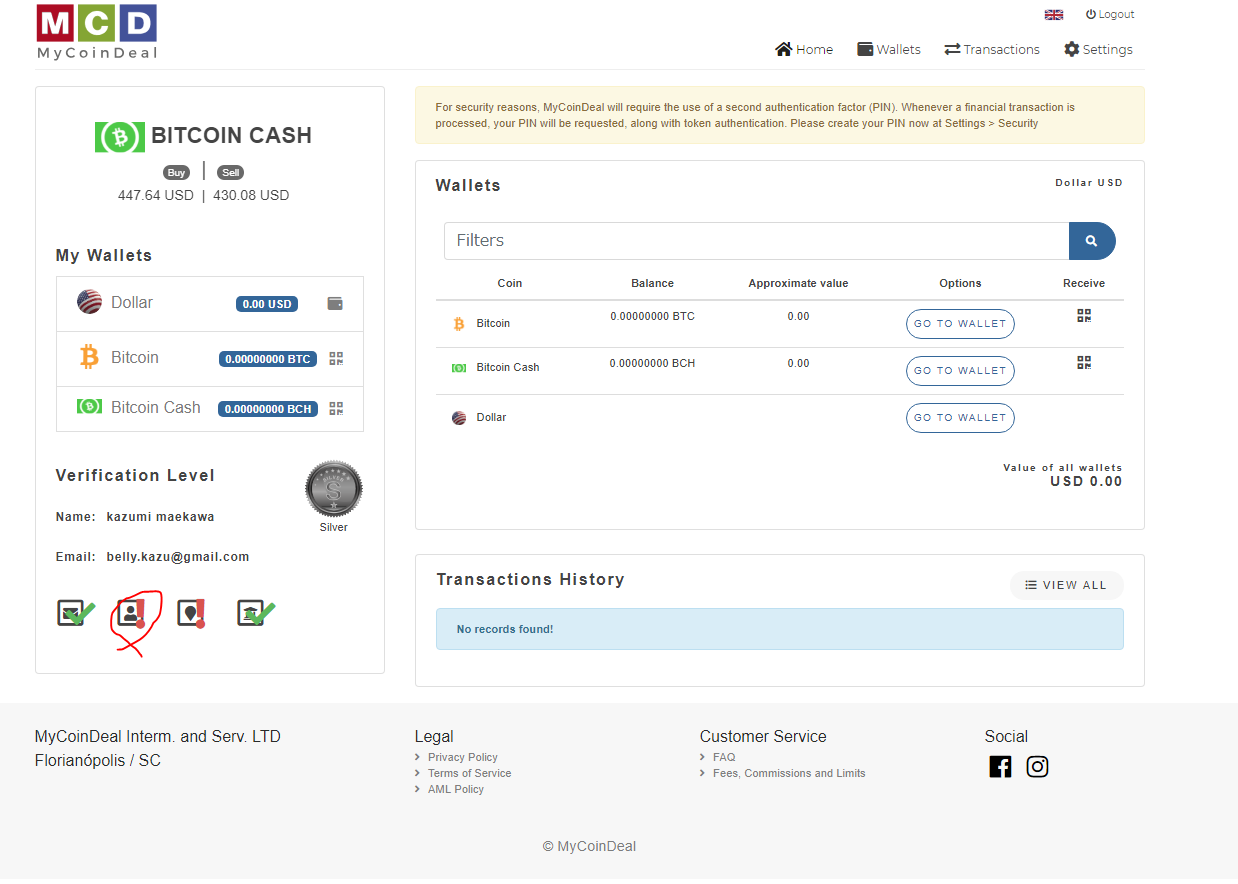Image resolution: width=1238 pixels, height=884 pixels.
Task: Show the QR code beside the BCH balance badge in My Wallets
Action: point(336,408)
